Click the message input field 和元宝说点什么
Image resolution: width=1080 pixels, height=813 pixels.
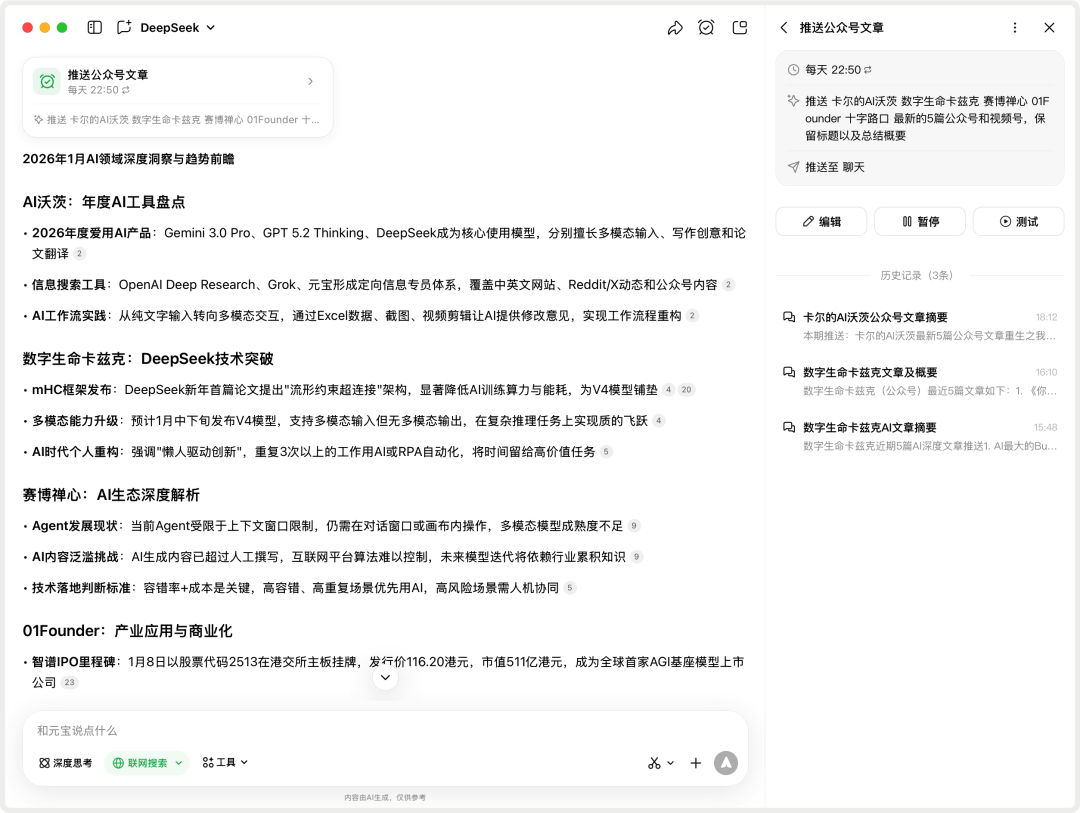coord(300,730)
